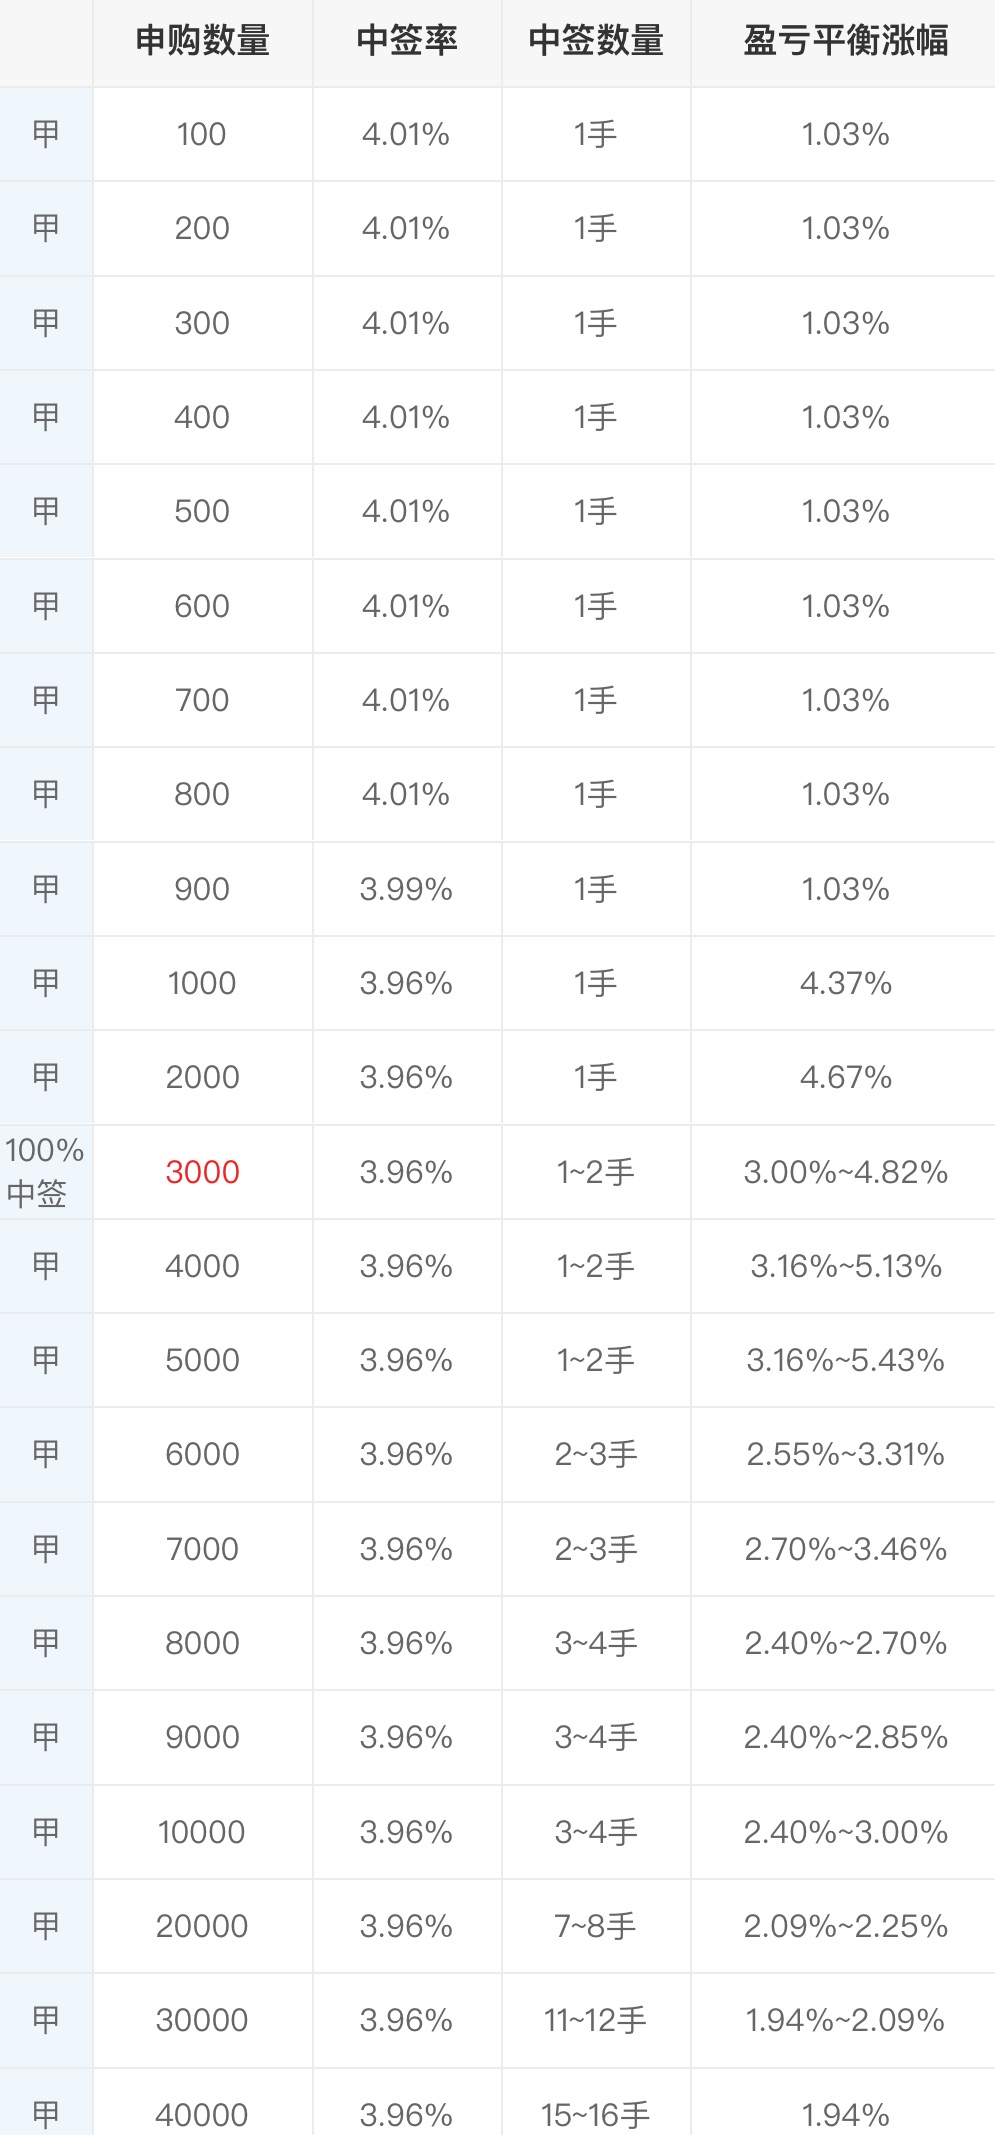
Task: Click the 7~8手 allotment cell
Action: (596, 1926)
